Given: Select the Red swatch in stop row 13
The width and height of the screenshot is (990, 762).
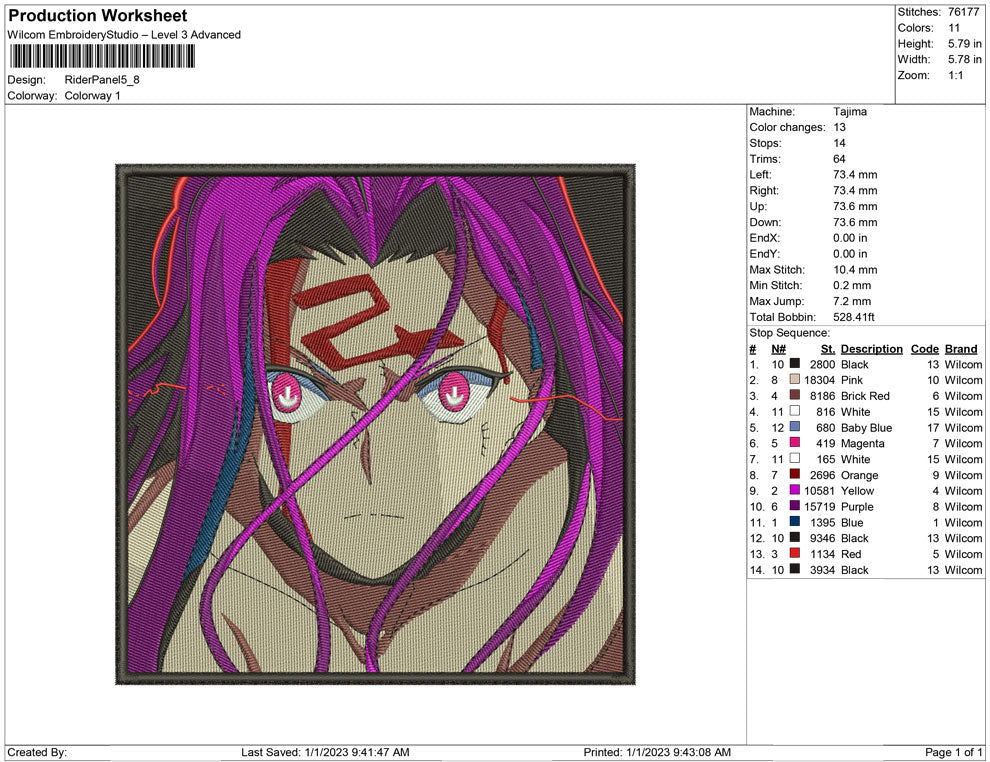Looking at the screenshot, I should [x=795, y=553].
